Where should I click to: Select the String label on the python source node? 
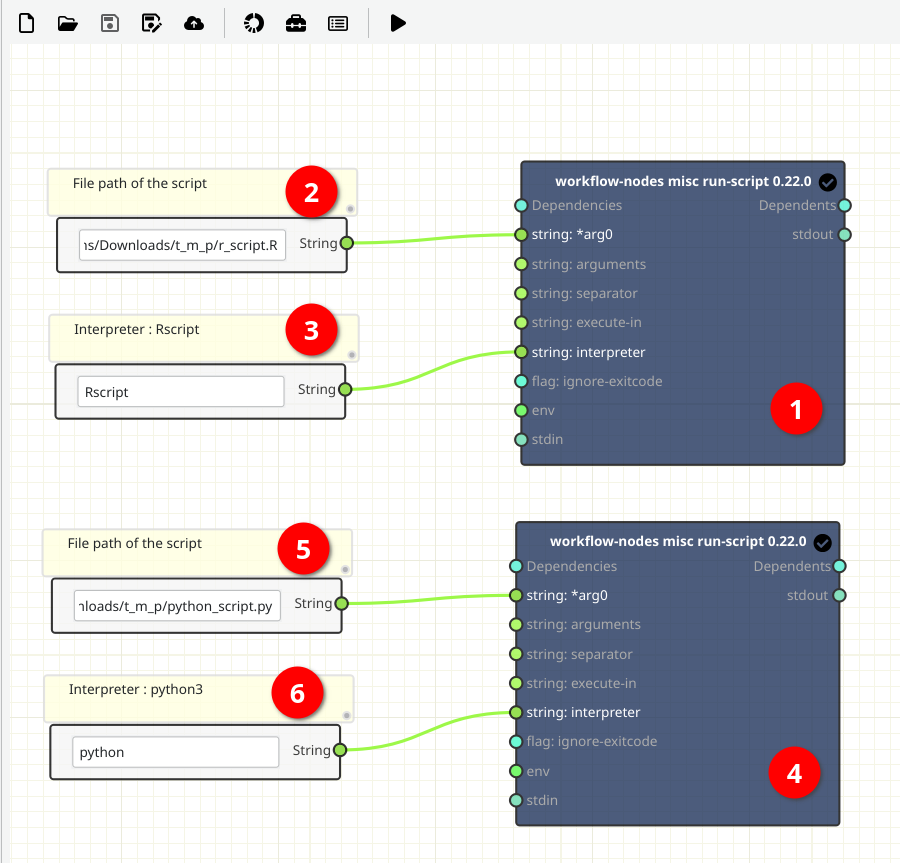coord(312,750)
